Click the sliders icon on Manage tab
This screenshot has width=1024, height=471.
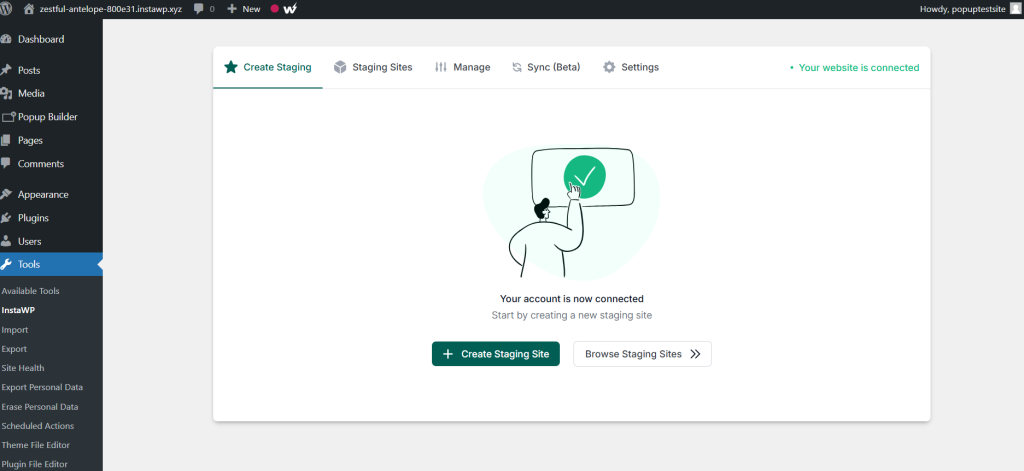tap(441, 67)
